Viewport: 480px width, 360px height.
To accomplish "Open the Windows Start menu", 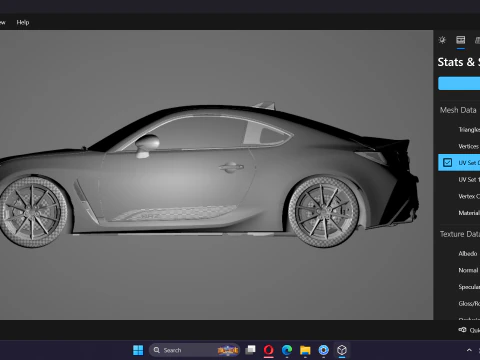I will [138, 350].
